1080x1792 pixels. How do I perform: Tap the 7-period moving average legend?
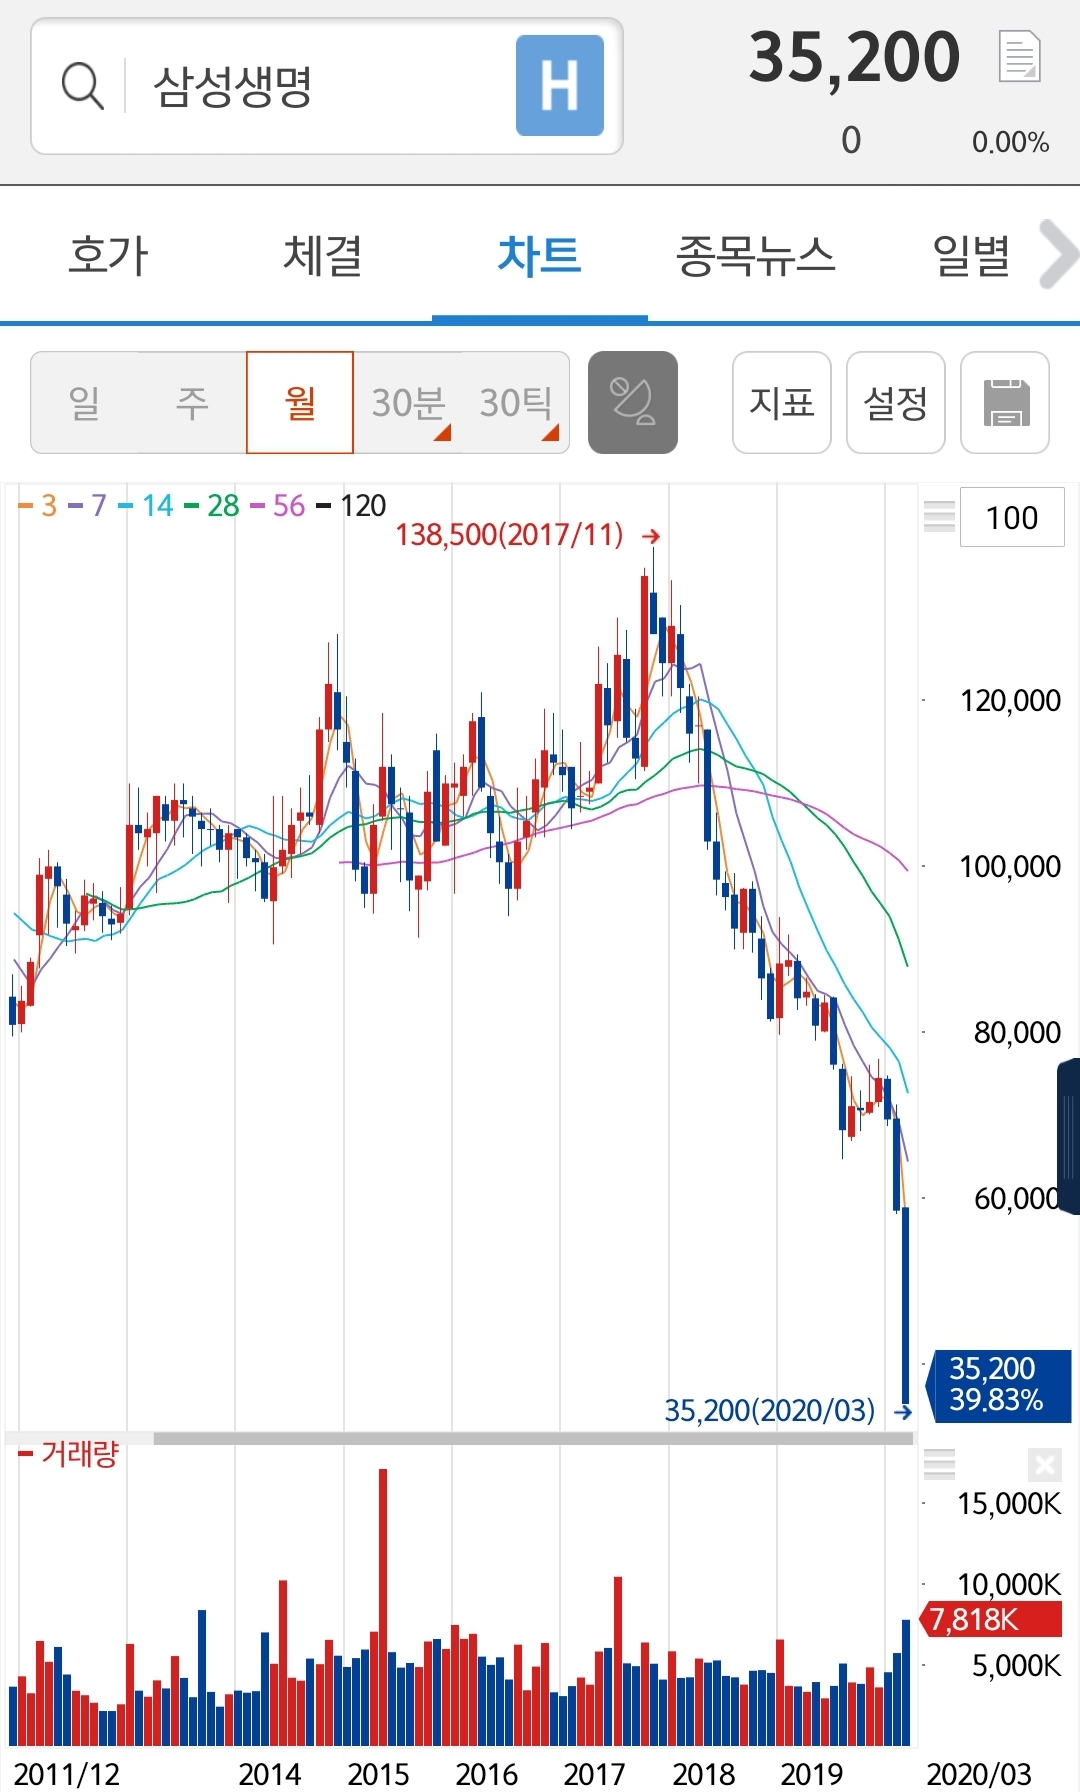[x=87, y=506]
